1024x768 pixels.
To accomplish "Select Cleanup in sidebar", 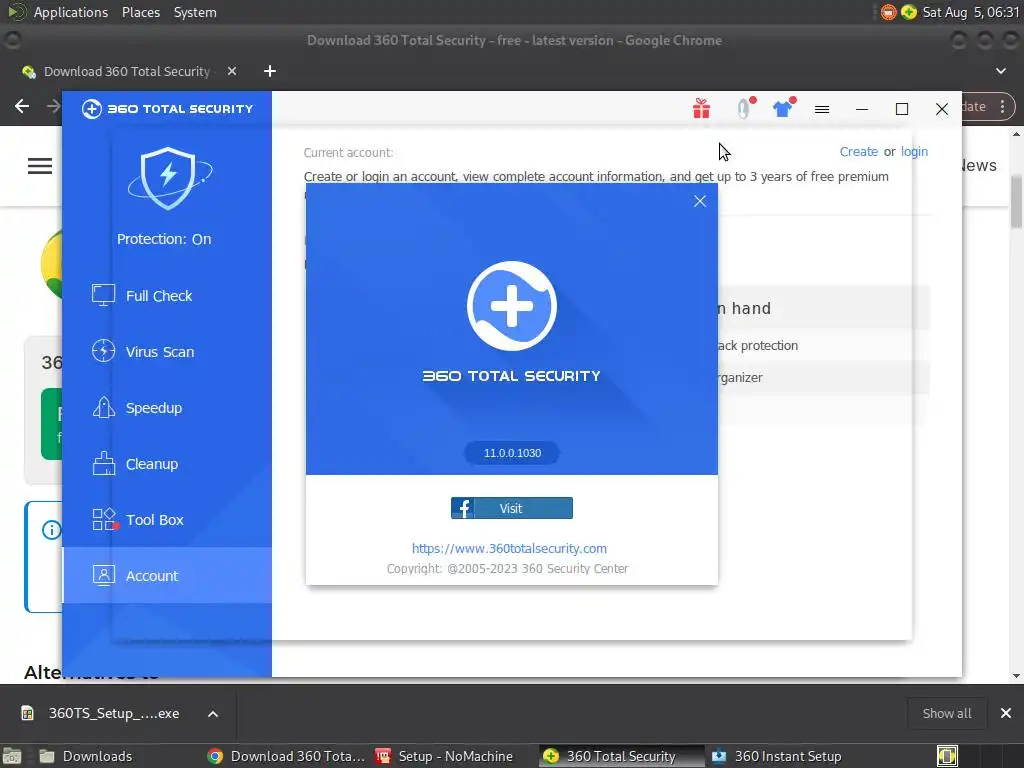I will pos(167,464).
